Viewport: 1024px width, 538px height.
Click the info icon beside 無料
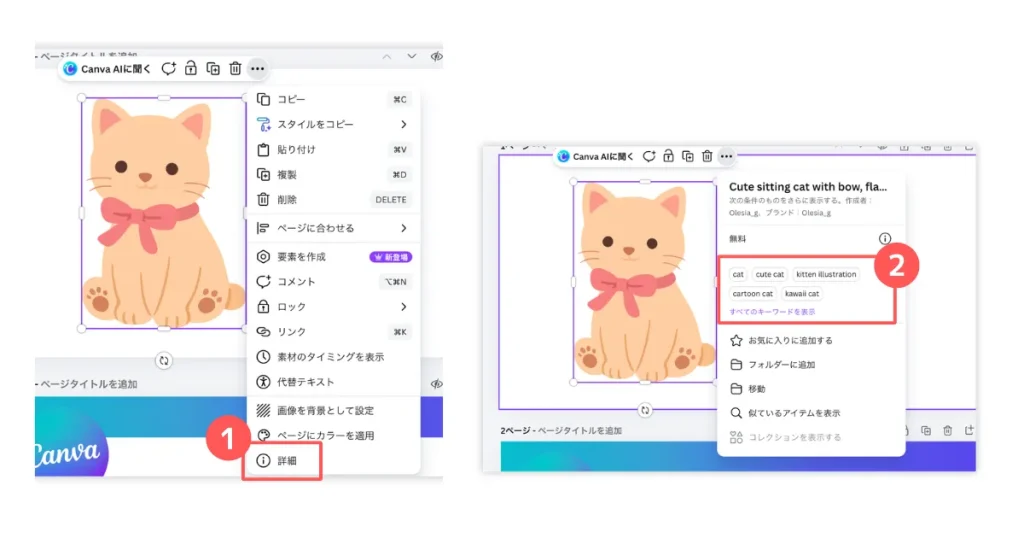coord(885,239)
